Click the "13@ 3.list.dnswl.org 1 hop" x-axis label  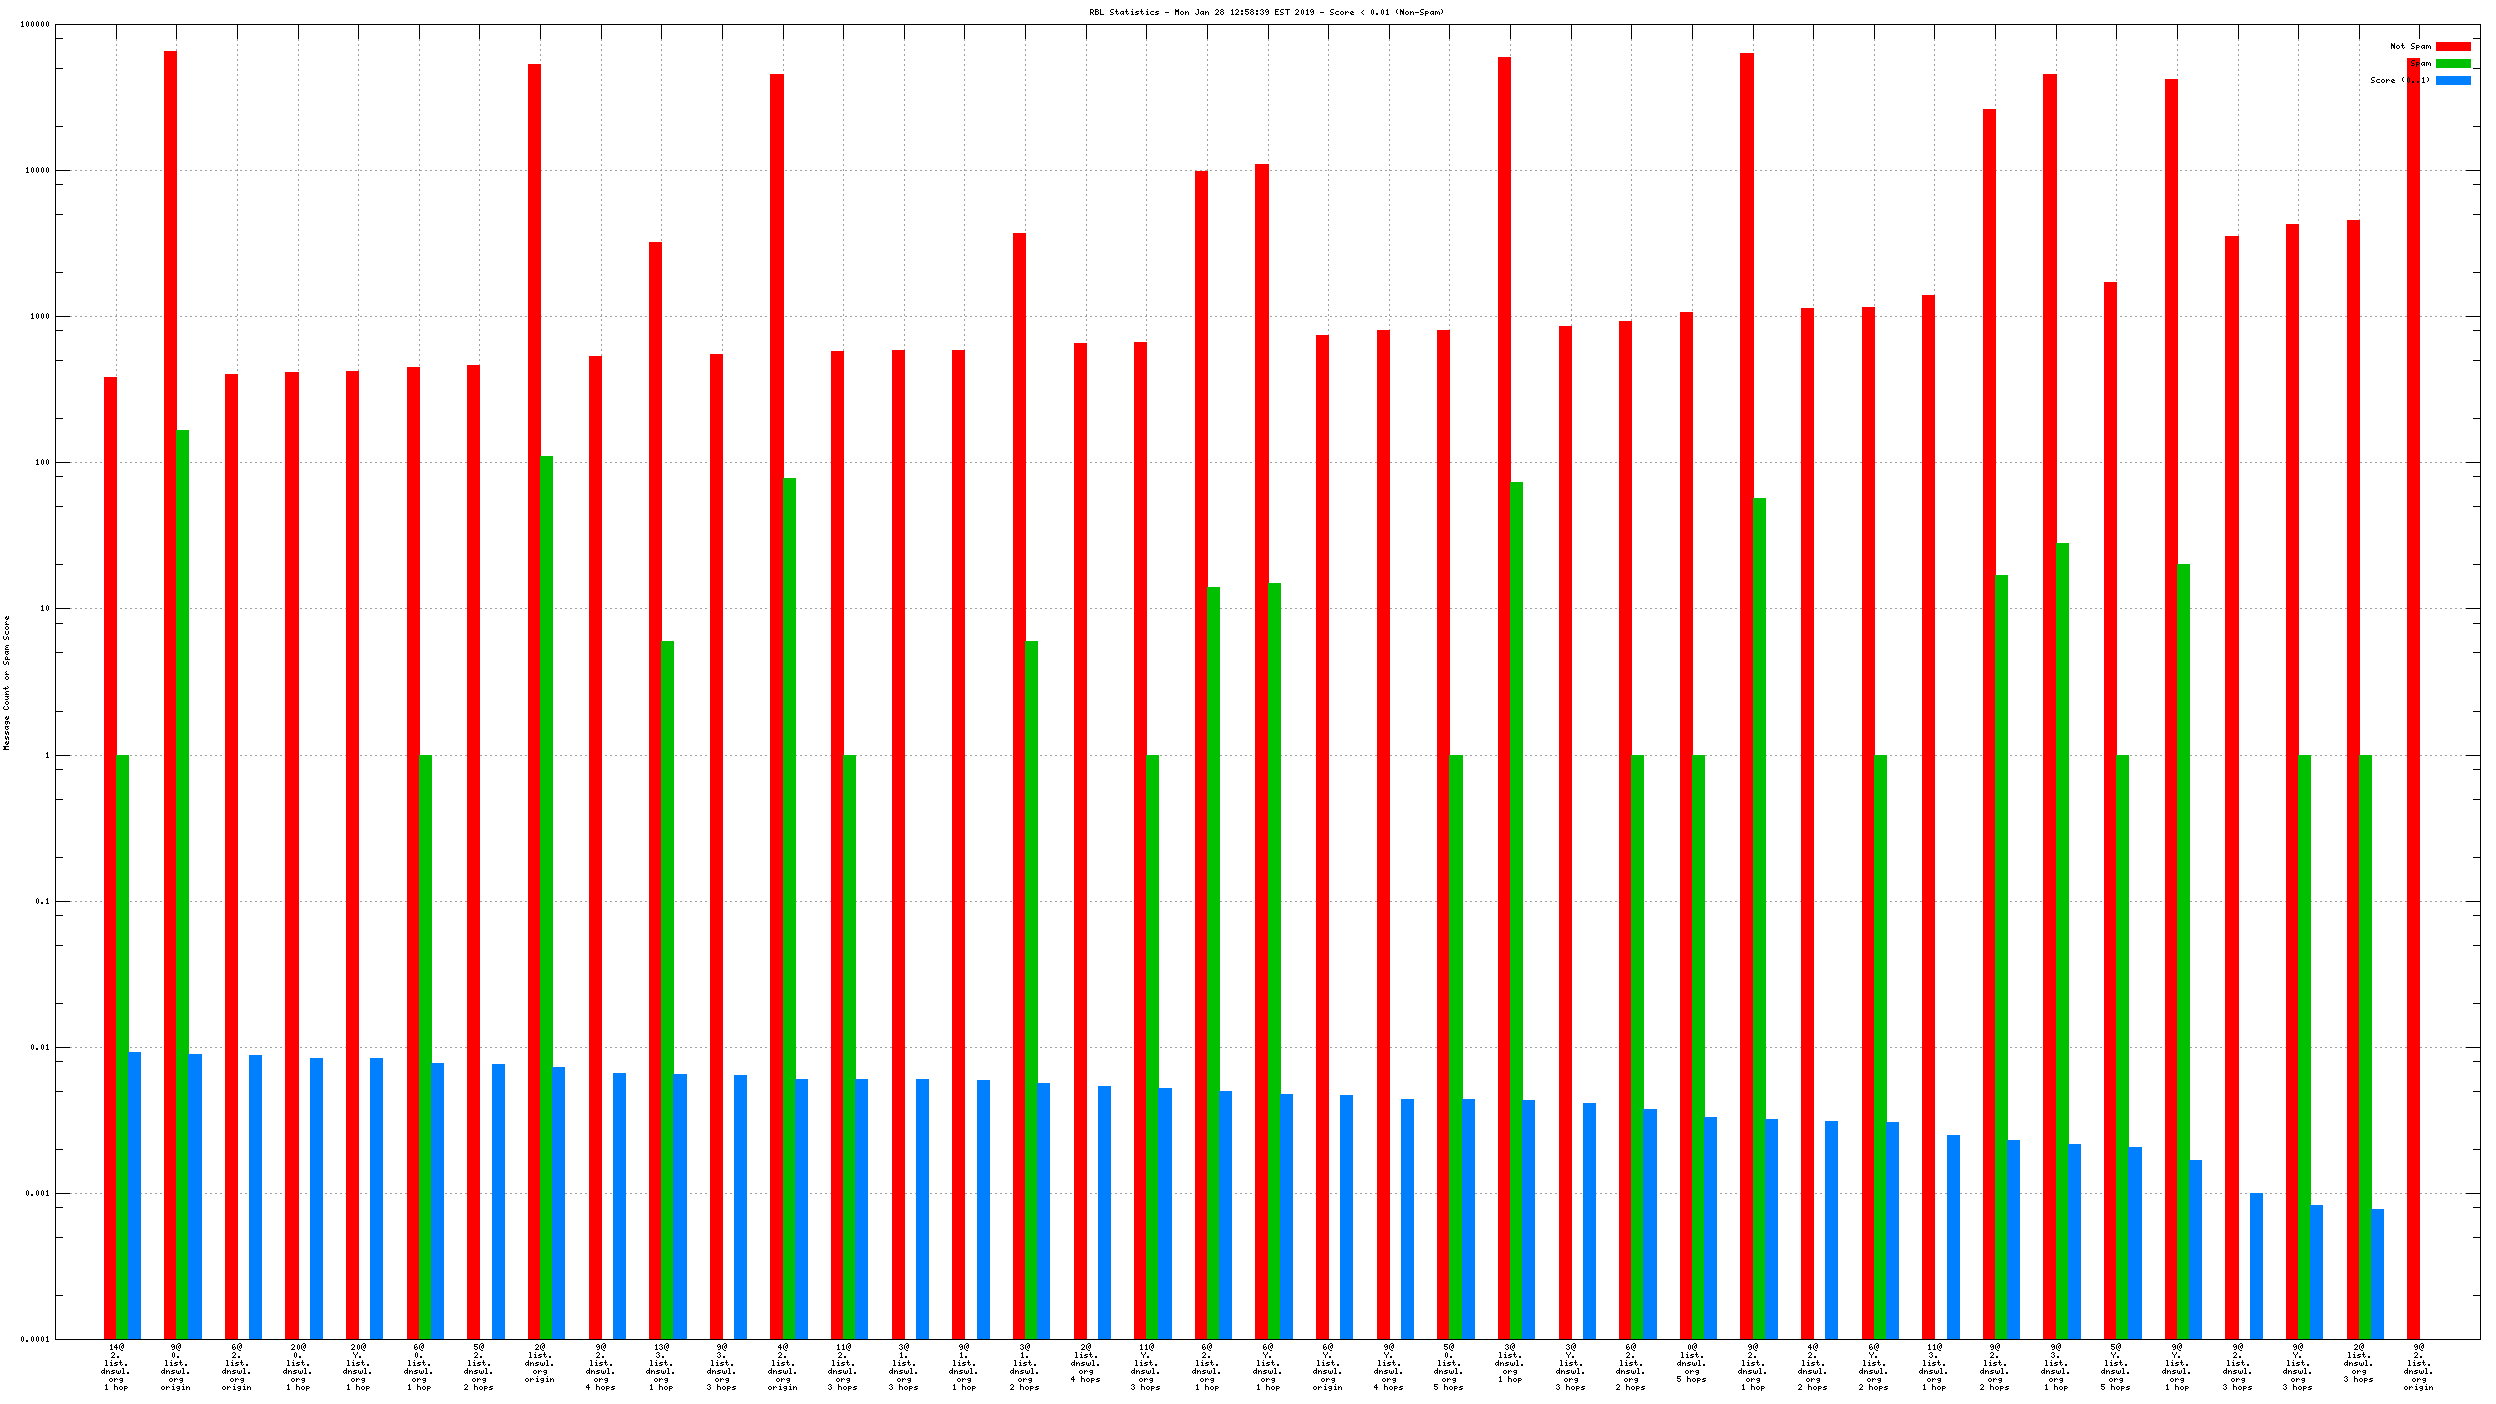(661, 1367)
